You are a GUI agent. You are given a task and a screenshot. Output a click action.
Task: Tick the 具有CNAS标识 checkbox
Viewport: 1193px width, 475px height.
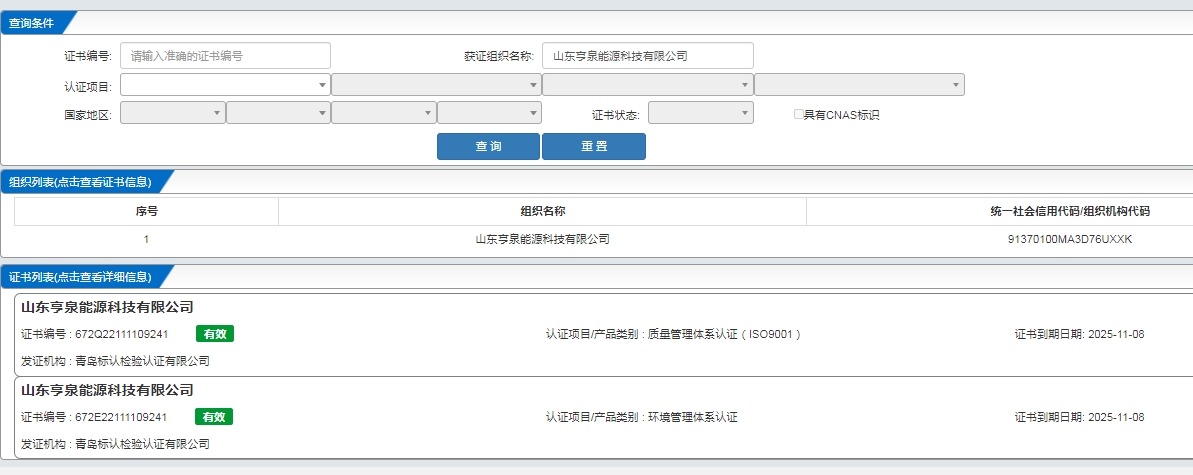coord(799,114)
